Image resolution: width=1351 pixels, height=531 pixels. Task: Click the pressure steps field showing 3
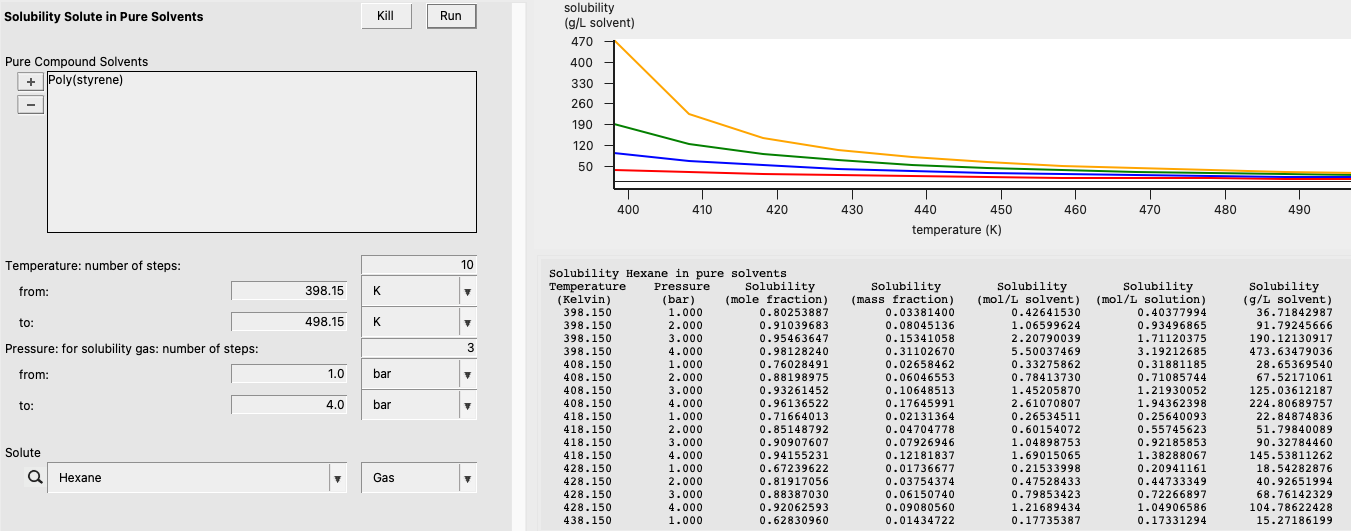tap(418, 348)
